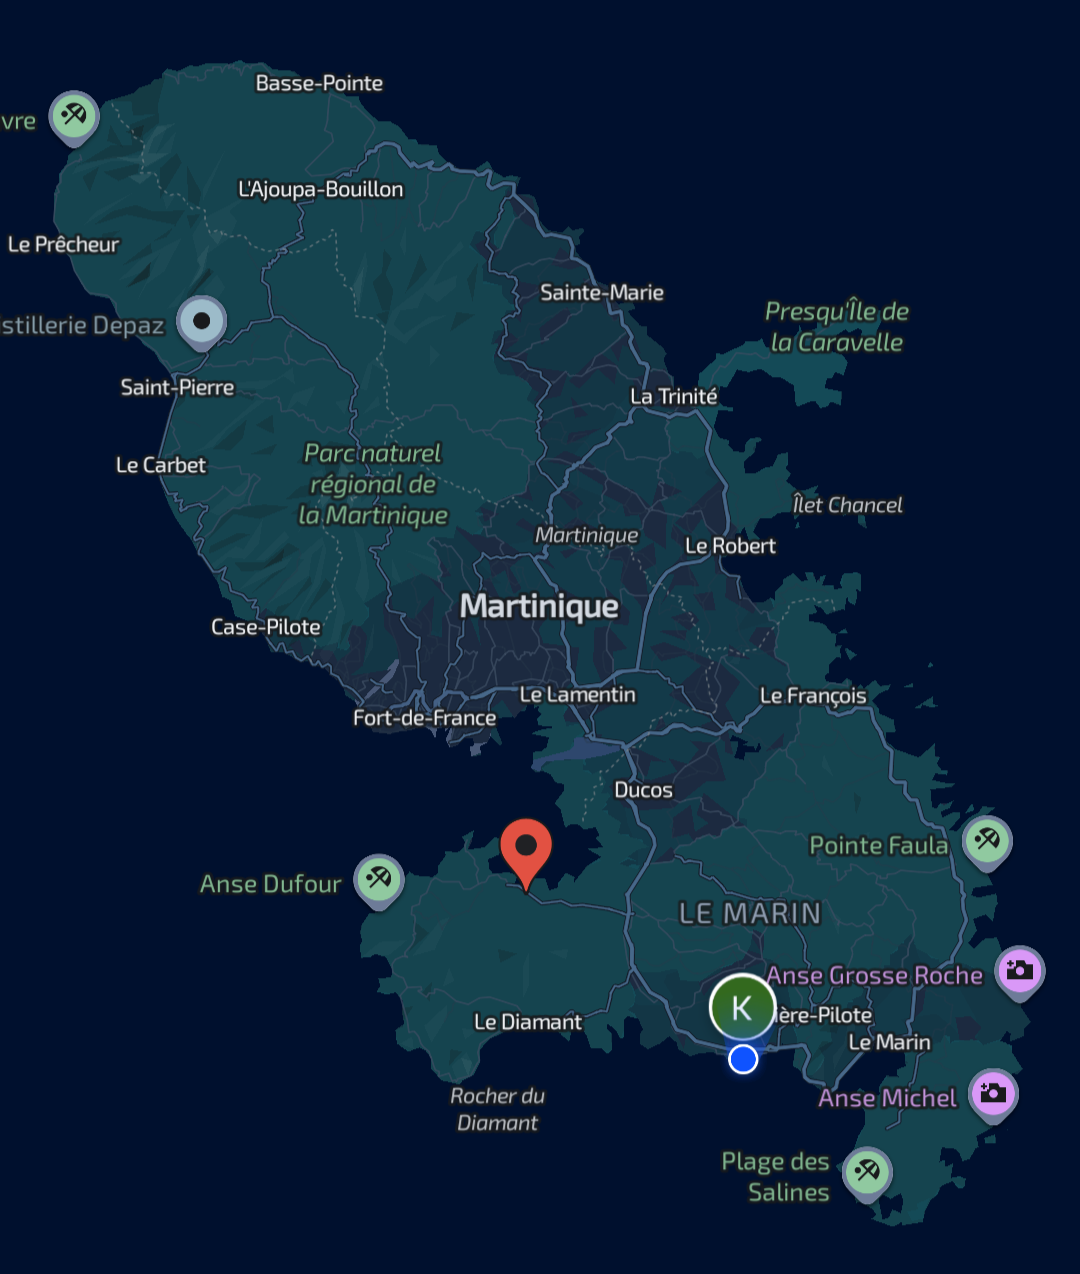Open the Anse Dufour beach marker

coord(379,879)
